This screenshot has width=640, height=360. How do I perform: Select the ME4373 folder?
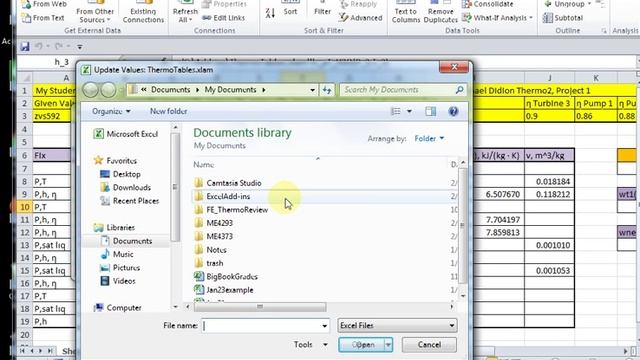[213, 236]
